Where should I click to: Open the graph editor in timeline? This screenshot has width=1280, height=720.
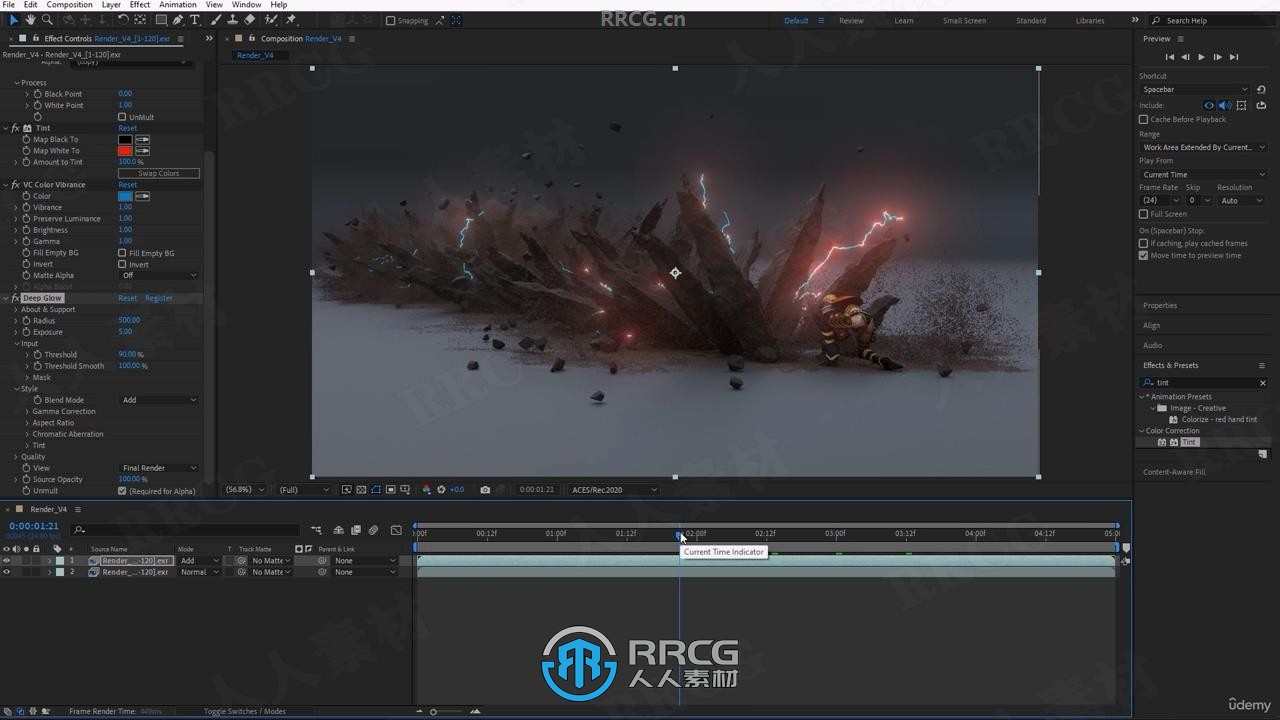[x=396, y=530]
